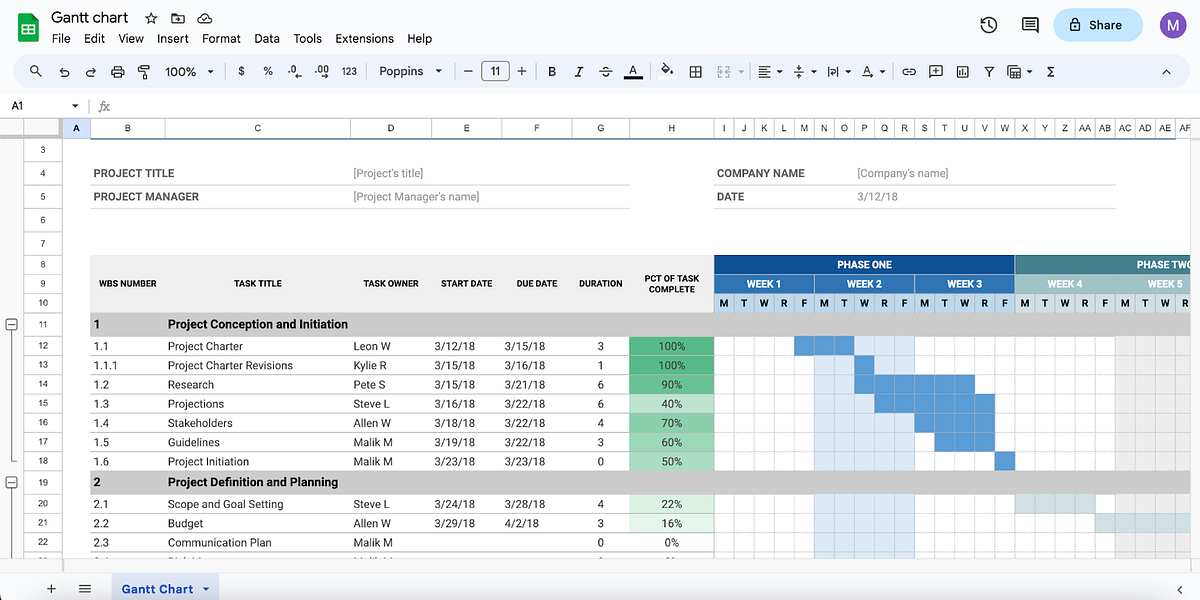This screenshot has height=600, width=1200.
Task: Open version history
Action: tap(988, 25)
